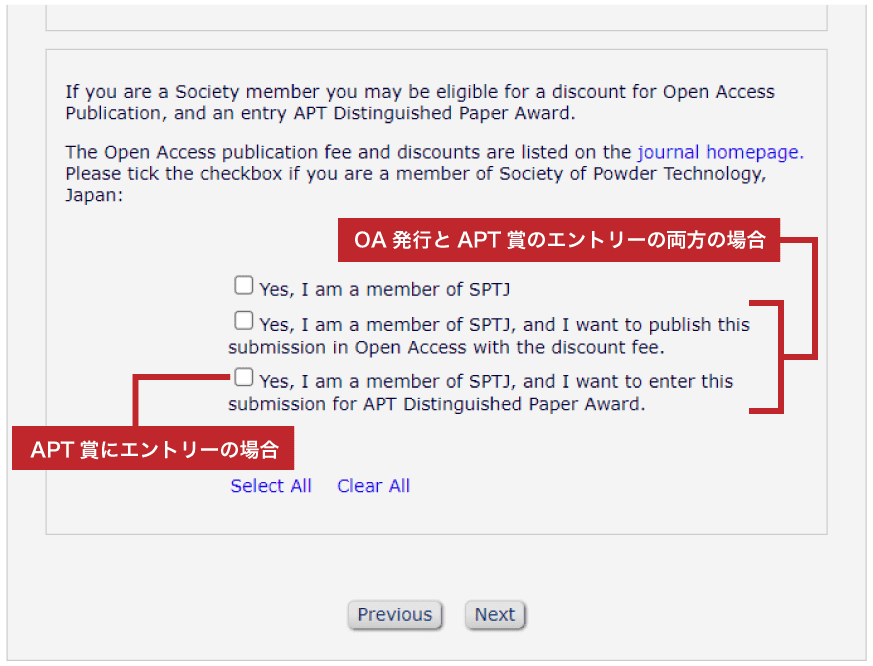Click the empty panel above the Society member box

tap(436, 17)
